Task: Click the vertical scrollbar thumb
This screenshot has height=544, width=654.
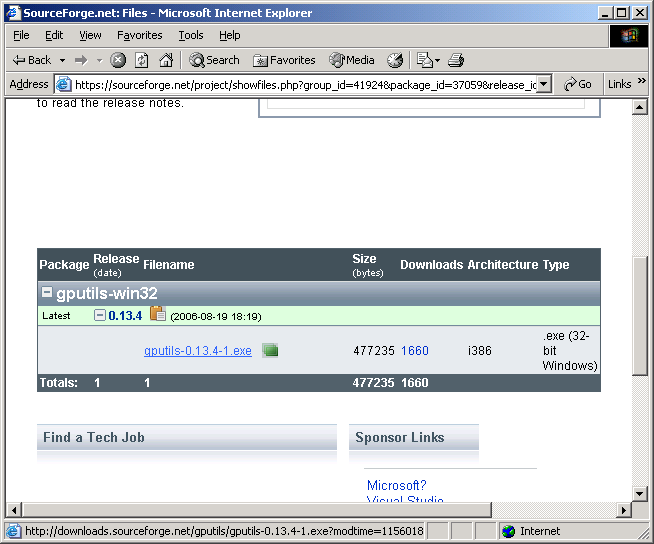Action: pos(639,316)
